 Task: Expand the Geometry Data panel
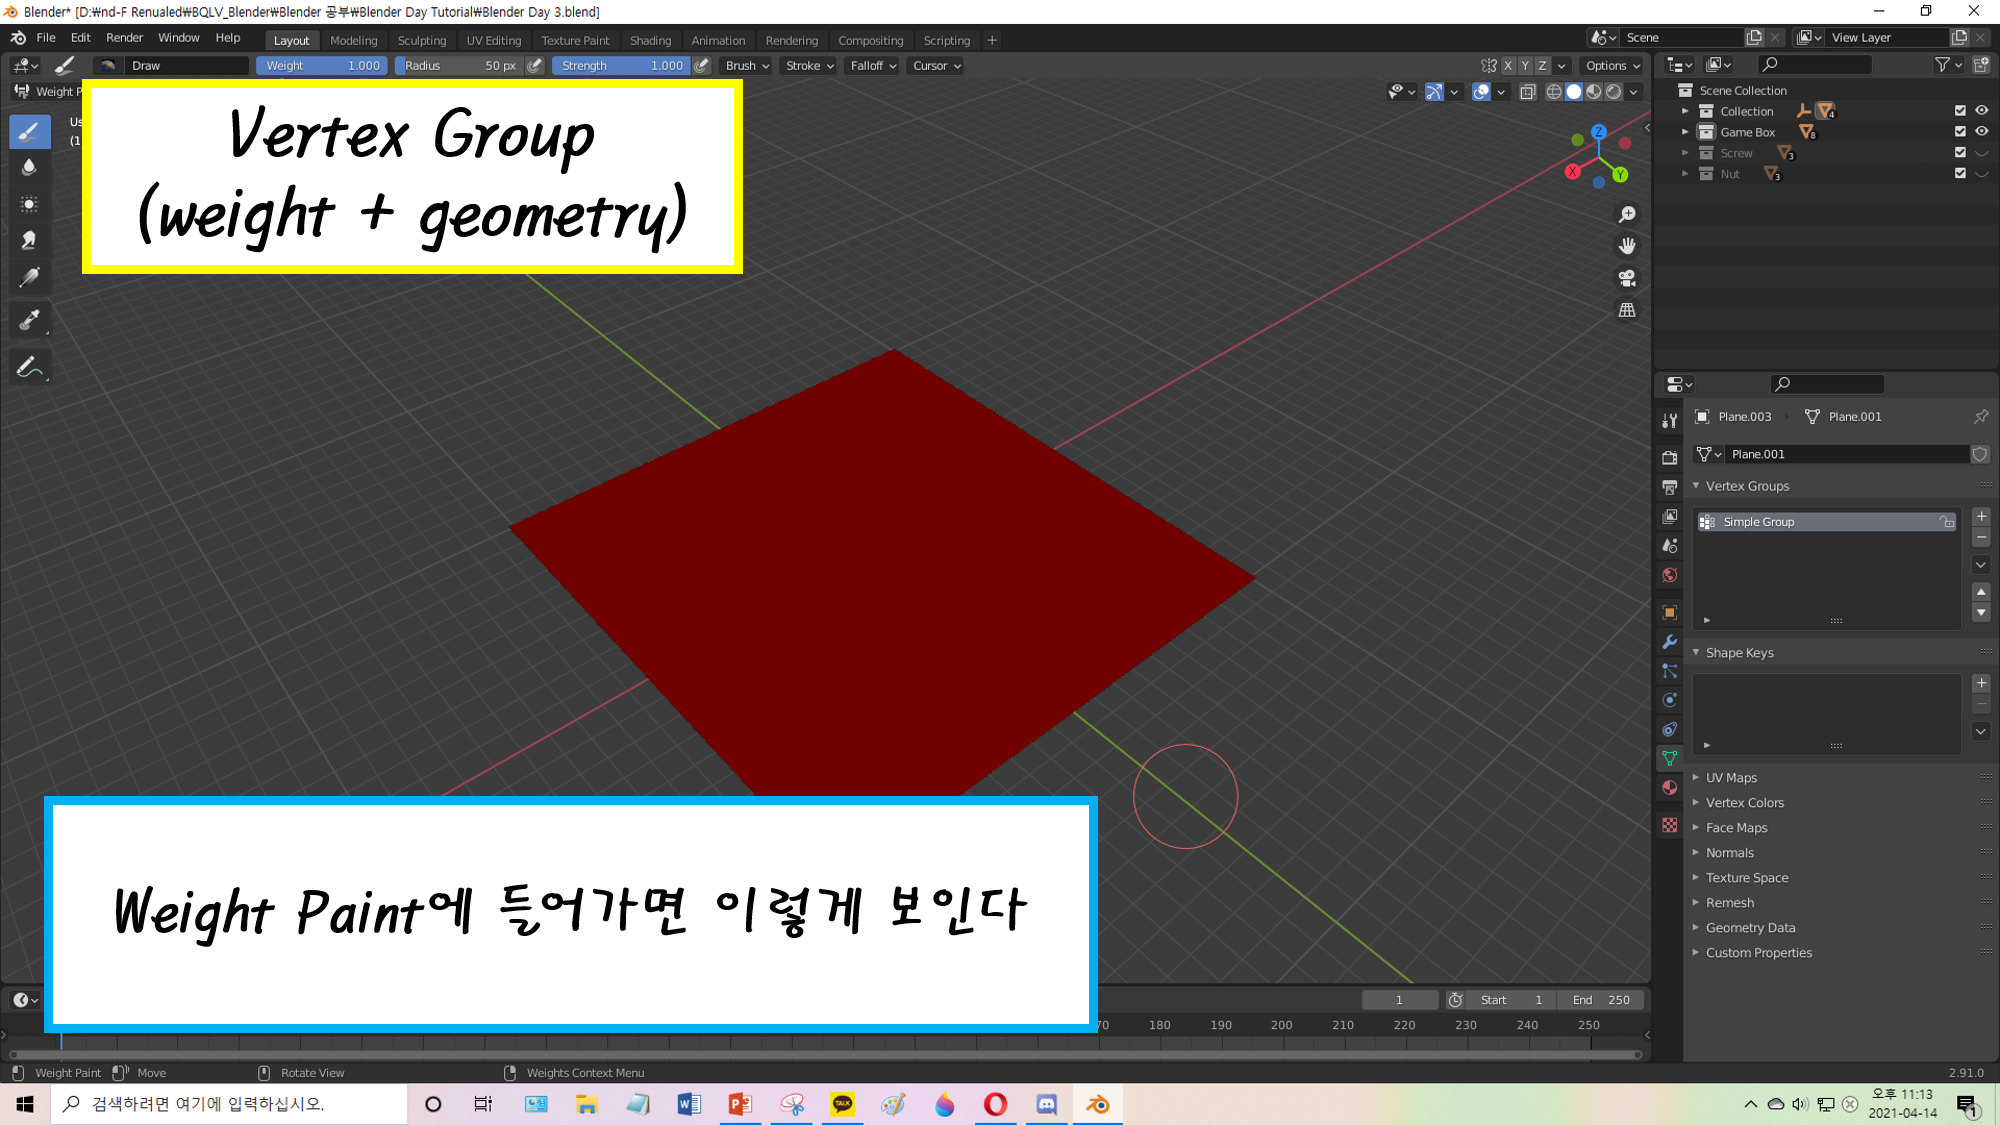[x=1750, y=928]
